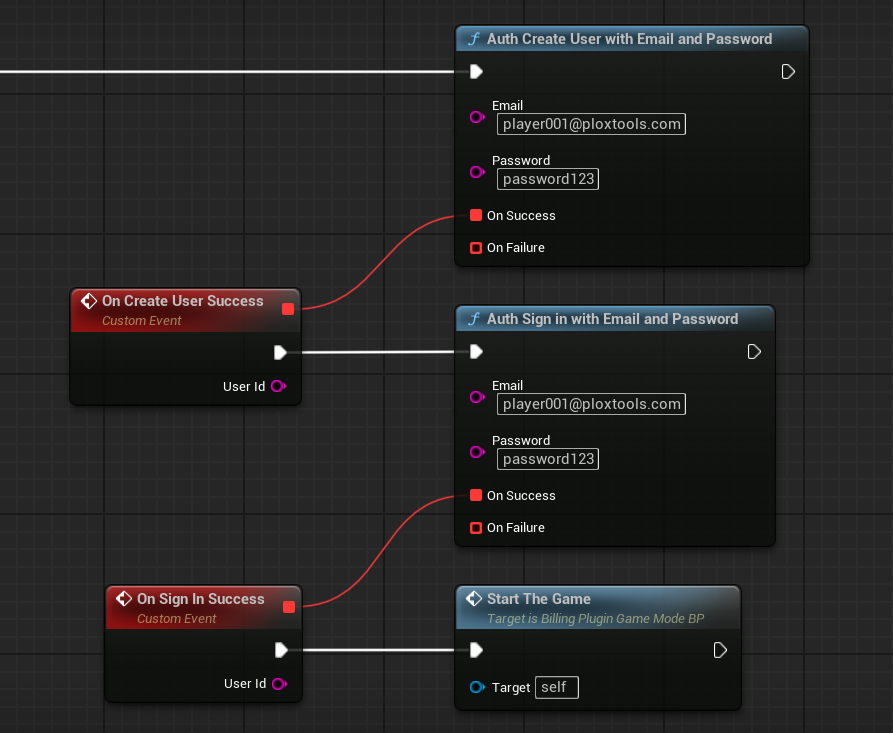Viewport: 893px width, 733px height.
Task: Click Email field in Auth Create User node
Action: 591,124
